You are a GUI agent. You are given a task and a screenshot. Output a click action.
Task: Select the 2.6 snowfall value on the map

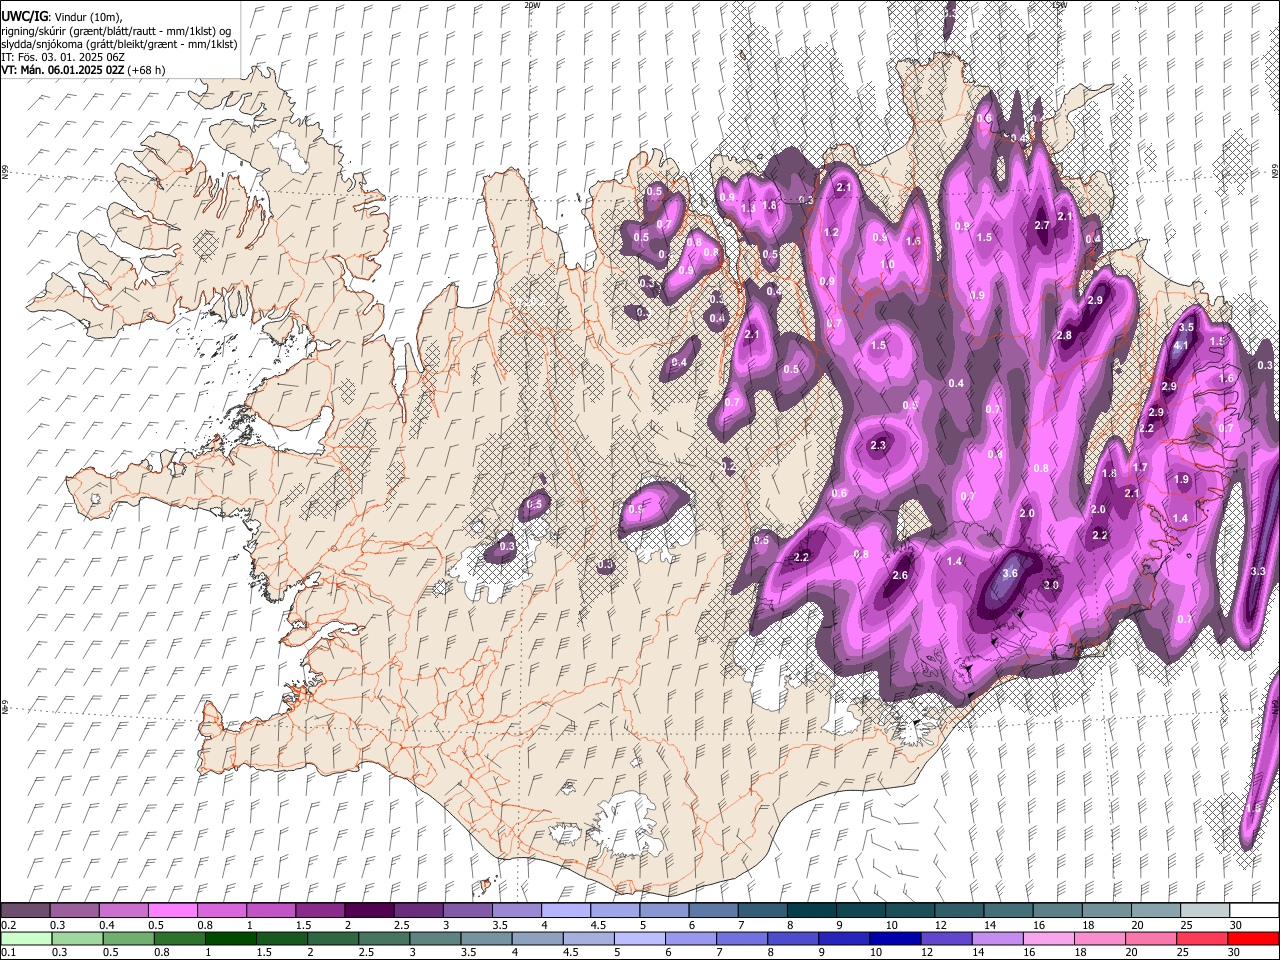point(900,575)
